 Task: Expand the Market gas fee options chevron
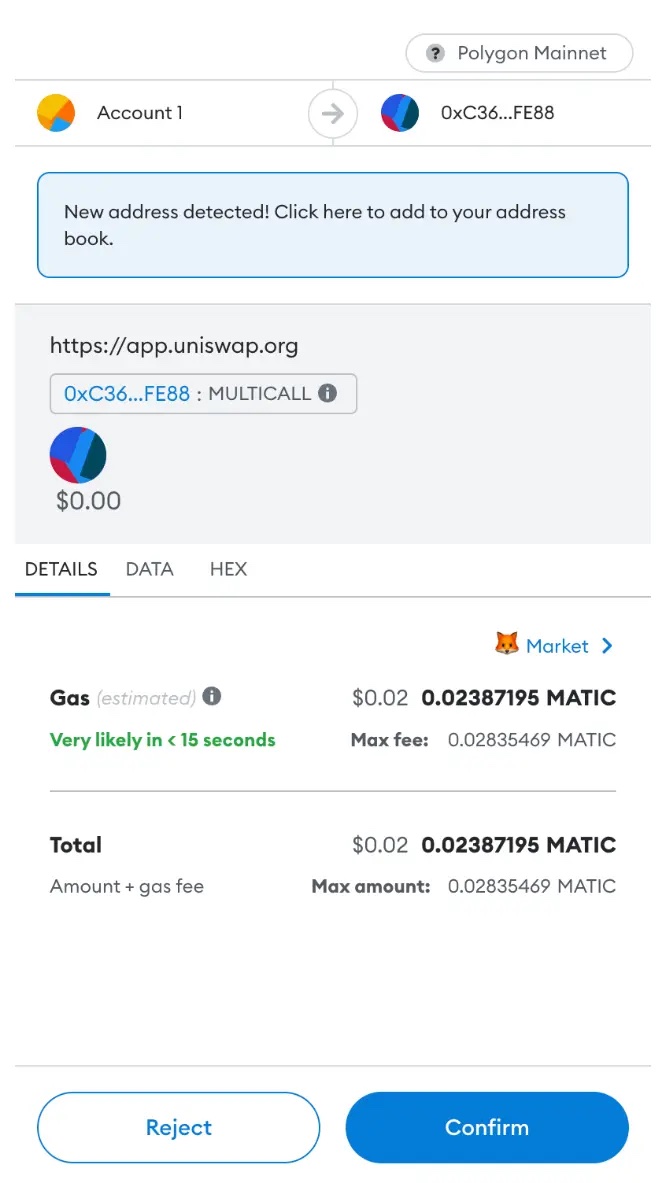(x=607, y=645)
